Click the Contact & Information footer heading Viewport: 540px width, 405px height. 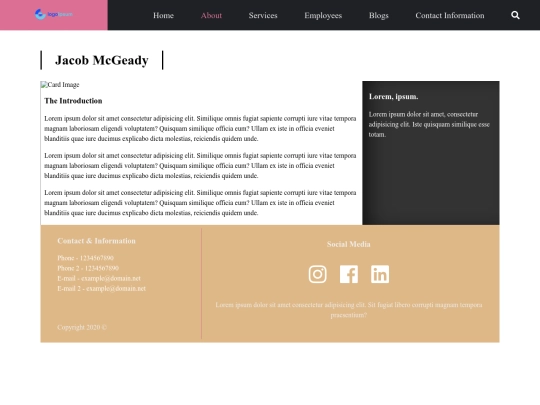click(96, 241)
